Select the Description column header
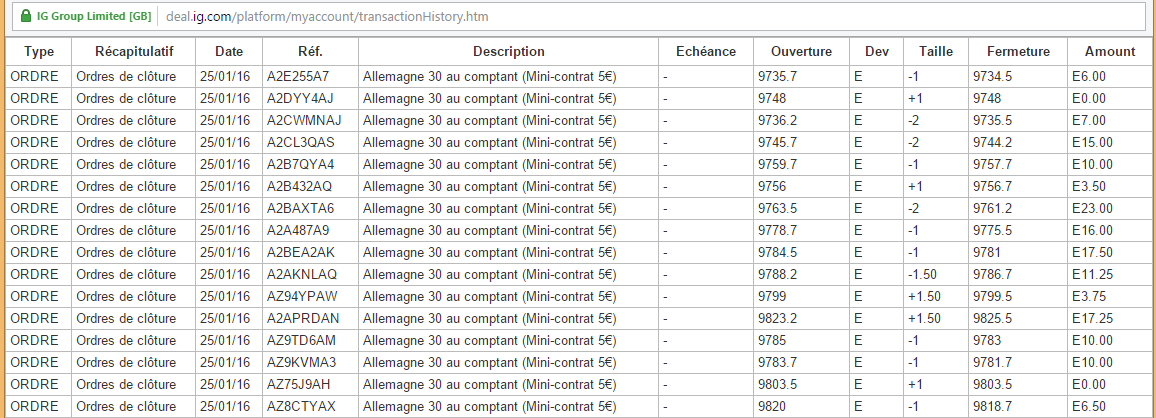Viewport: 1156px width, 418px height. tap(508, 52)
